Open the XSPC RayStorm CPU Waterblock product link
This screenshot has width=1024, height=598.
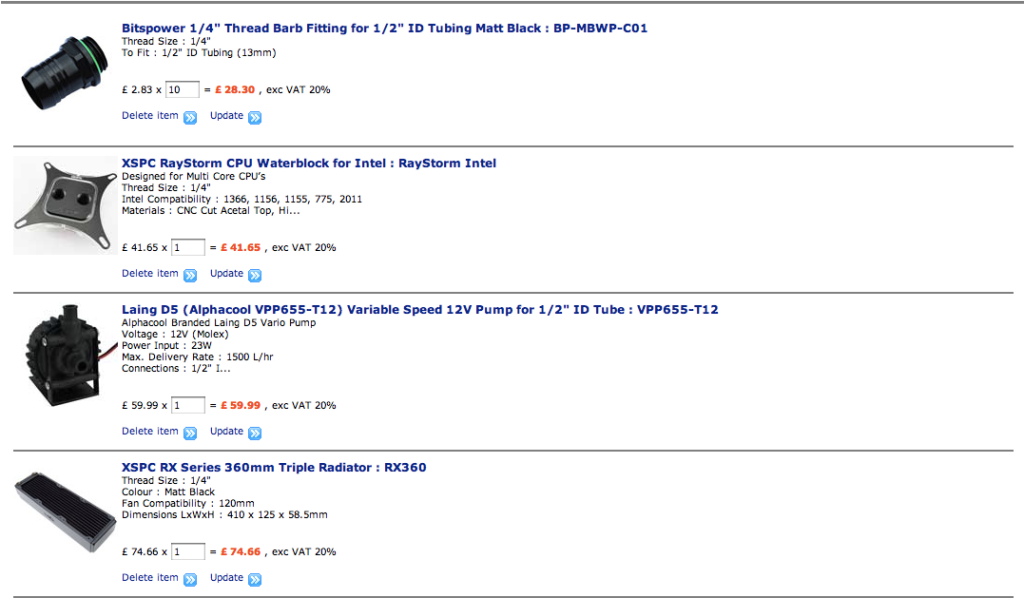tap(309, 163)
